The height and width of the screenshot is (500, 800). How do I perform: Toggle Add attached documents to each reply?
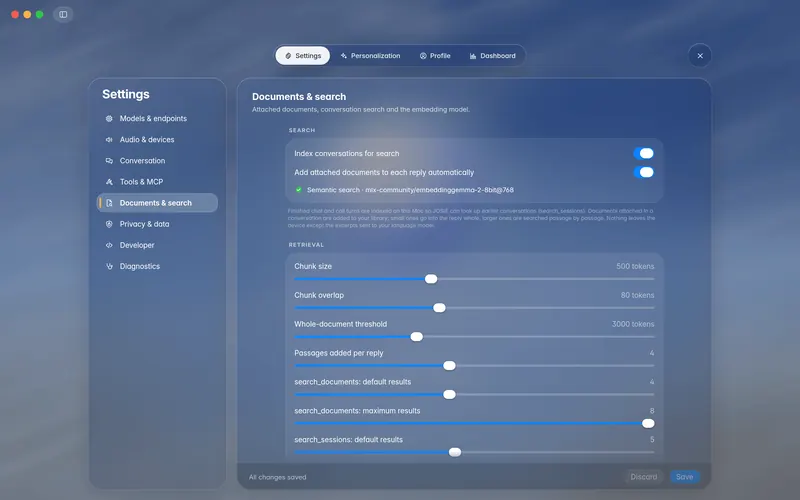(643, 172)
